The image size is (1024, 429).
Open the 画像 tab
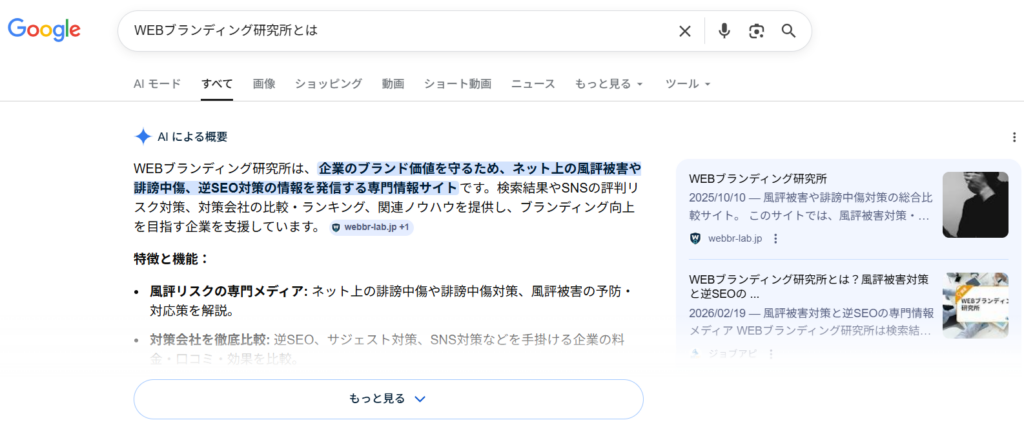click(x=264, y=84)
